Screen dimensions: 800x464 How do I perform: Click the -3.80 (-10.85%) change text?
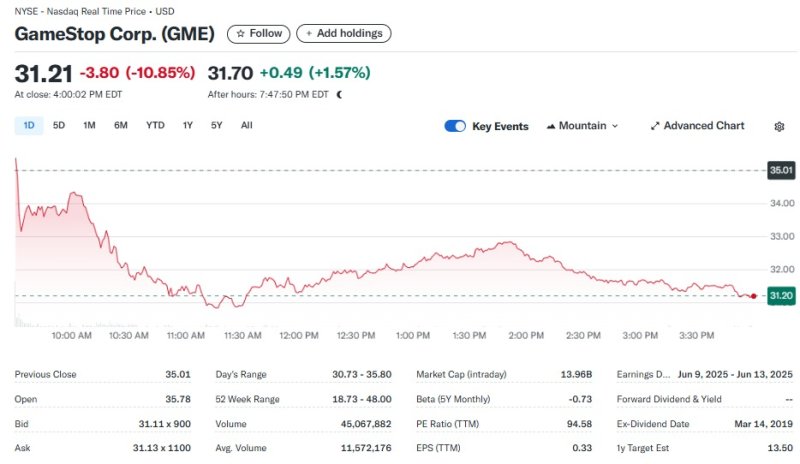[x=137, y=73]
